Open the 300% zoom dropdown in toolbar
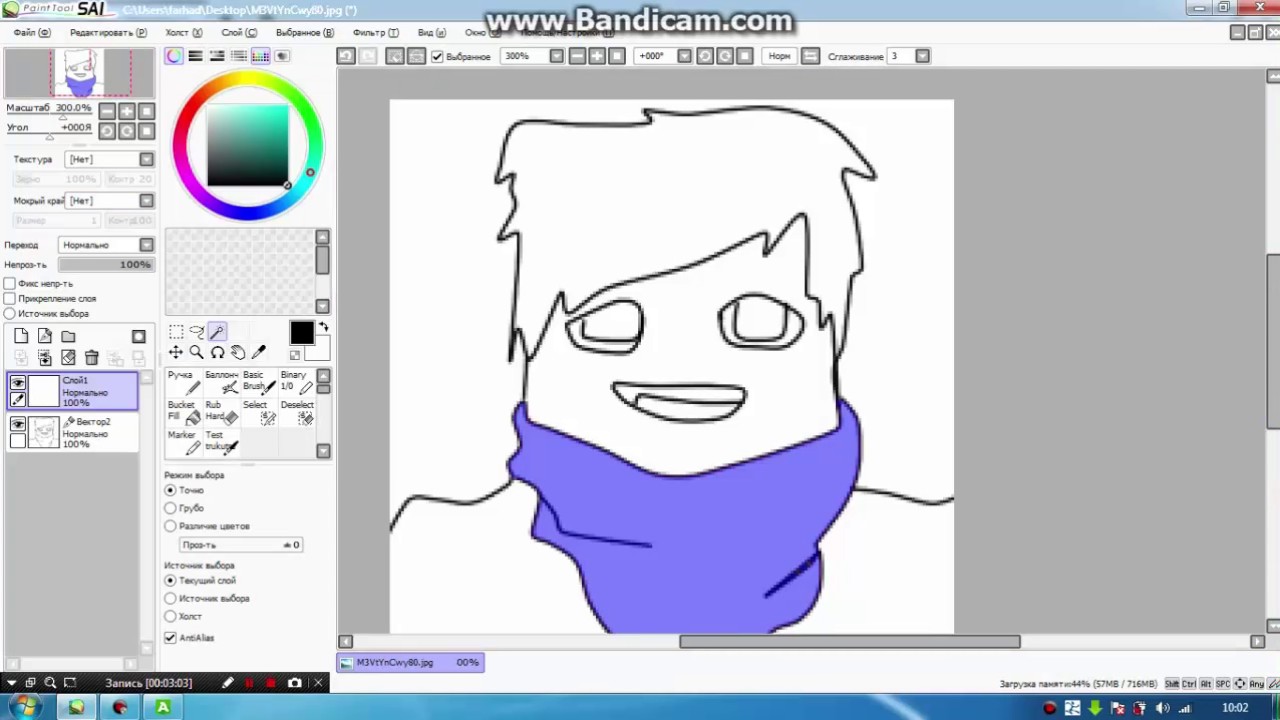1280x720 pixels. 556,56
